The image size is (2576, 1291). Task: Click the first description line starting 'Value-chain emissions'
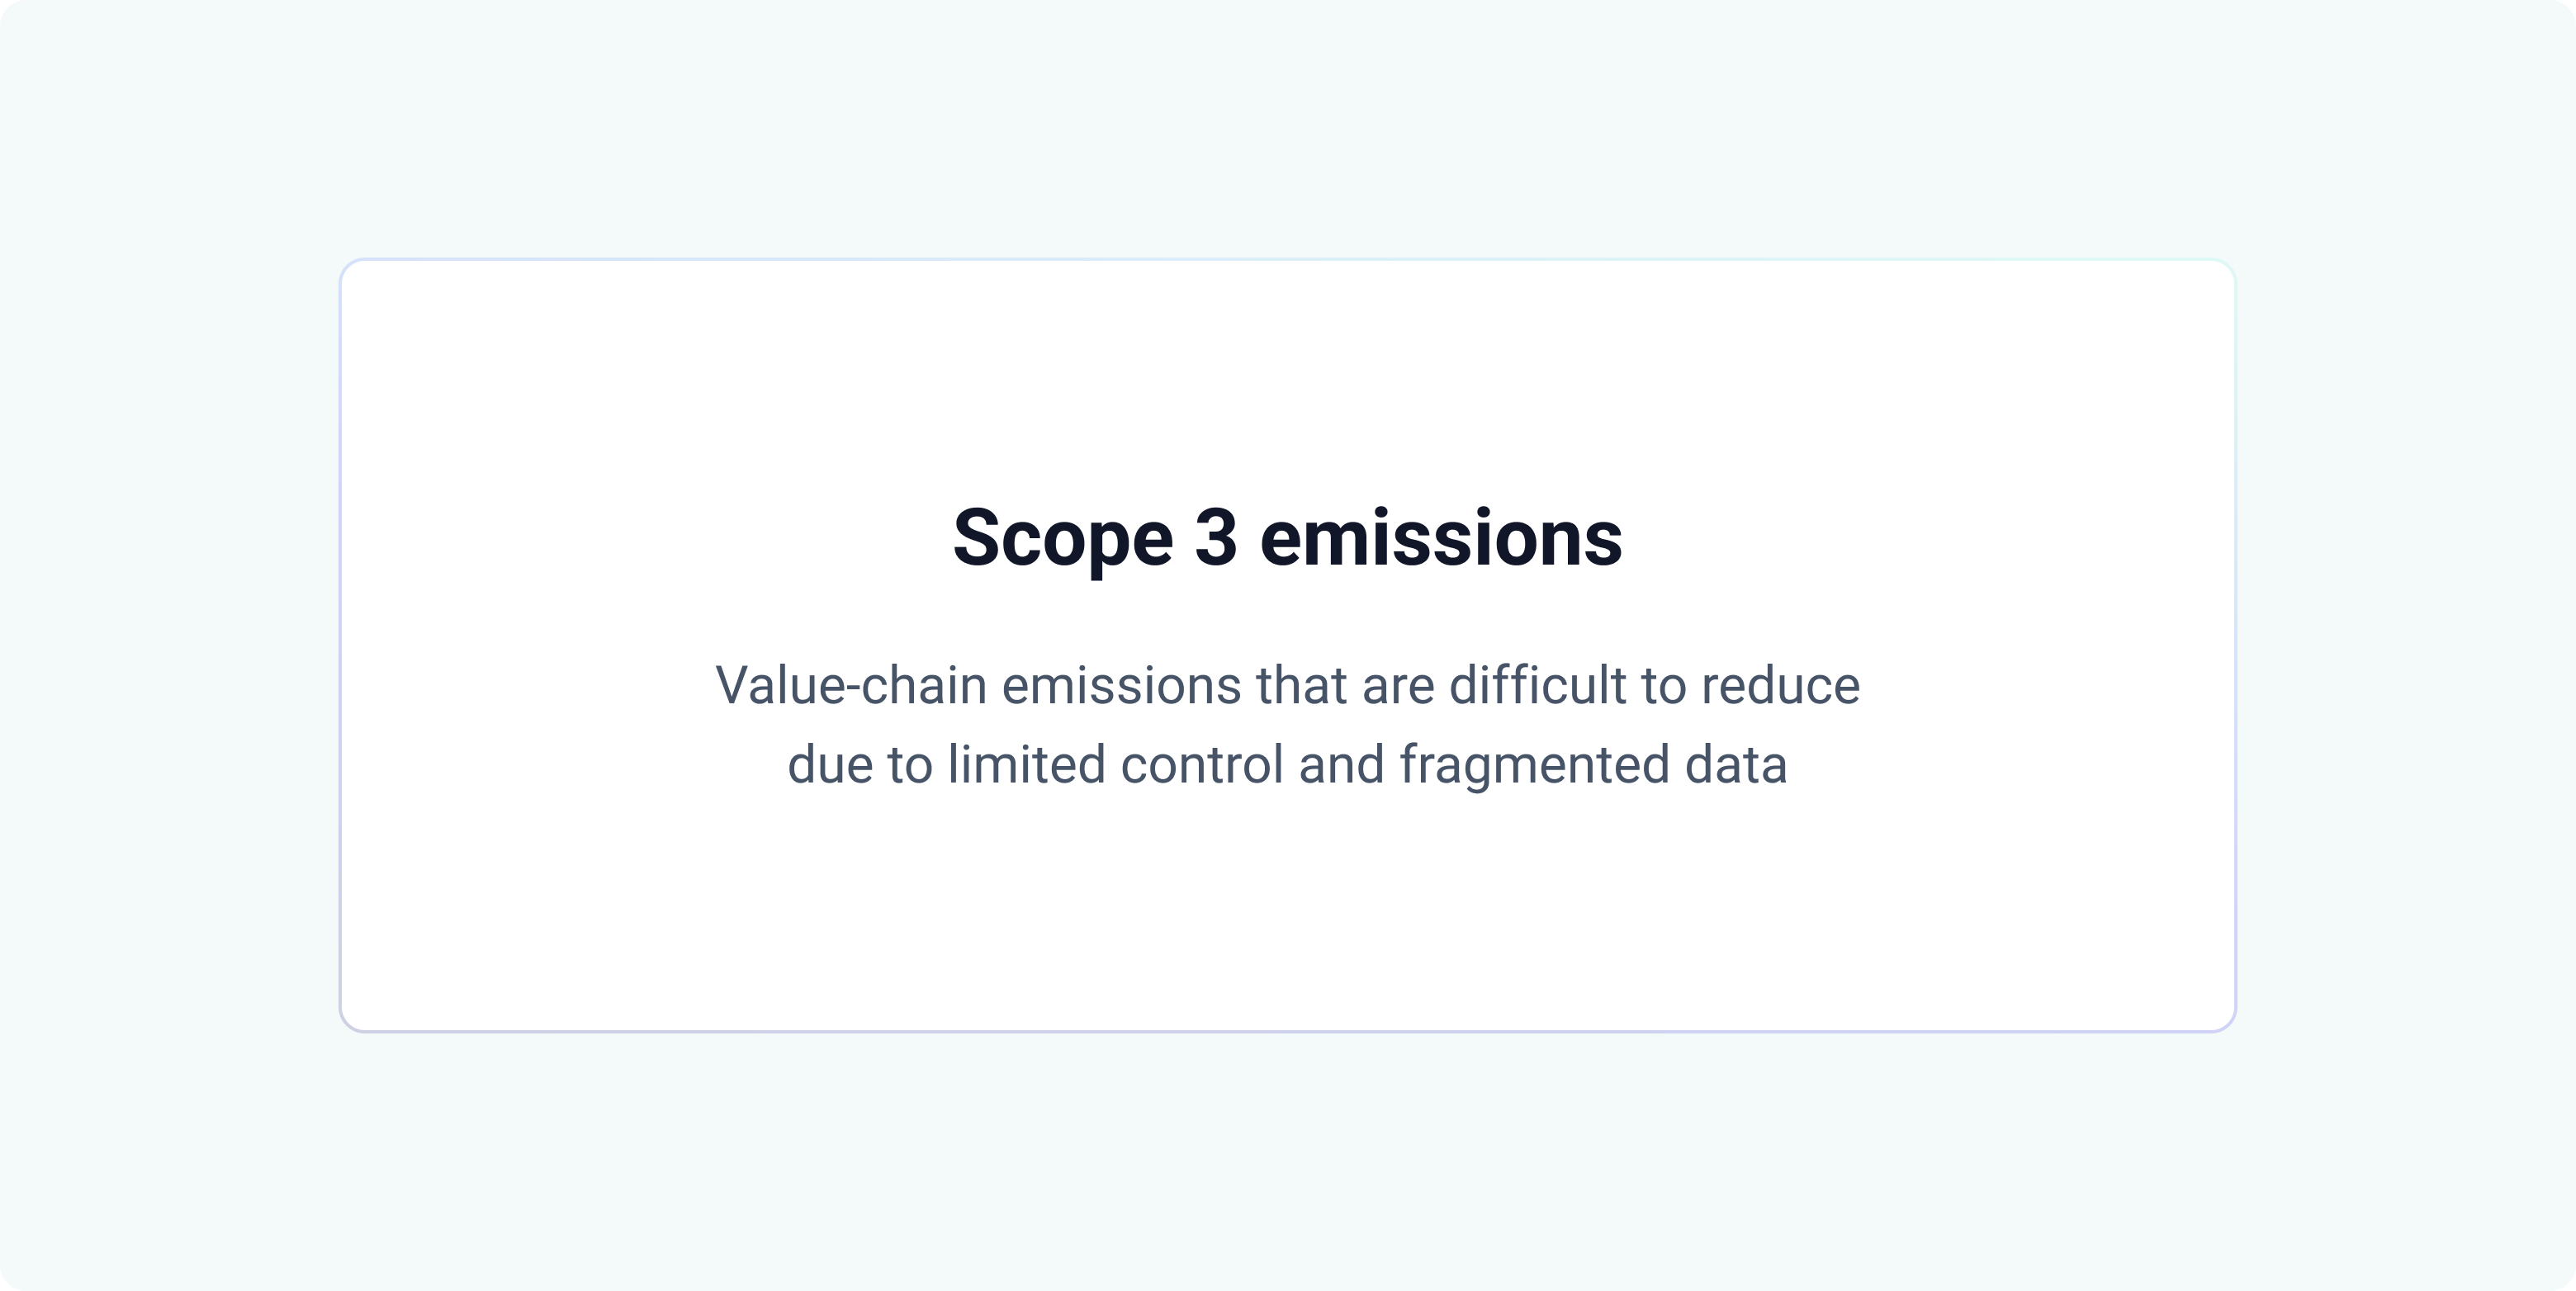[x=1288, y=686]
